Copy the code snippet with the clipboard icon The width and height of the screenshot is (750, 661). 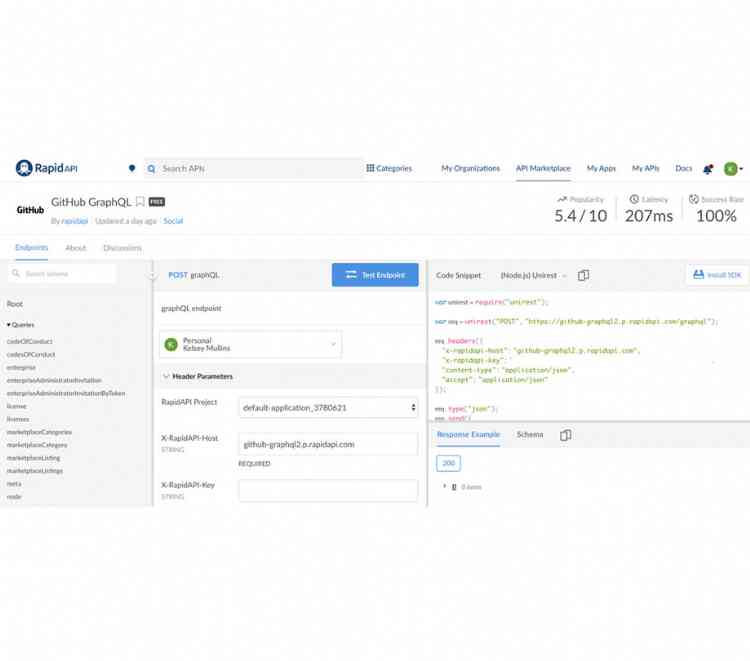tap(583, 275)
